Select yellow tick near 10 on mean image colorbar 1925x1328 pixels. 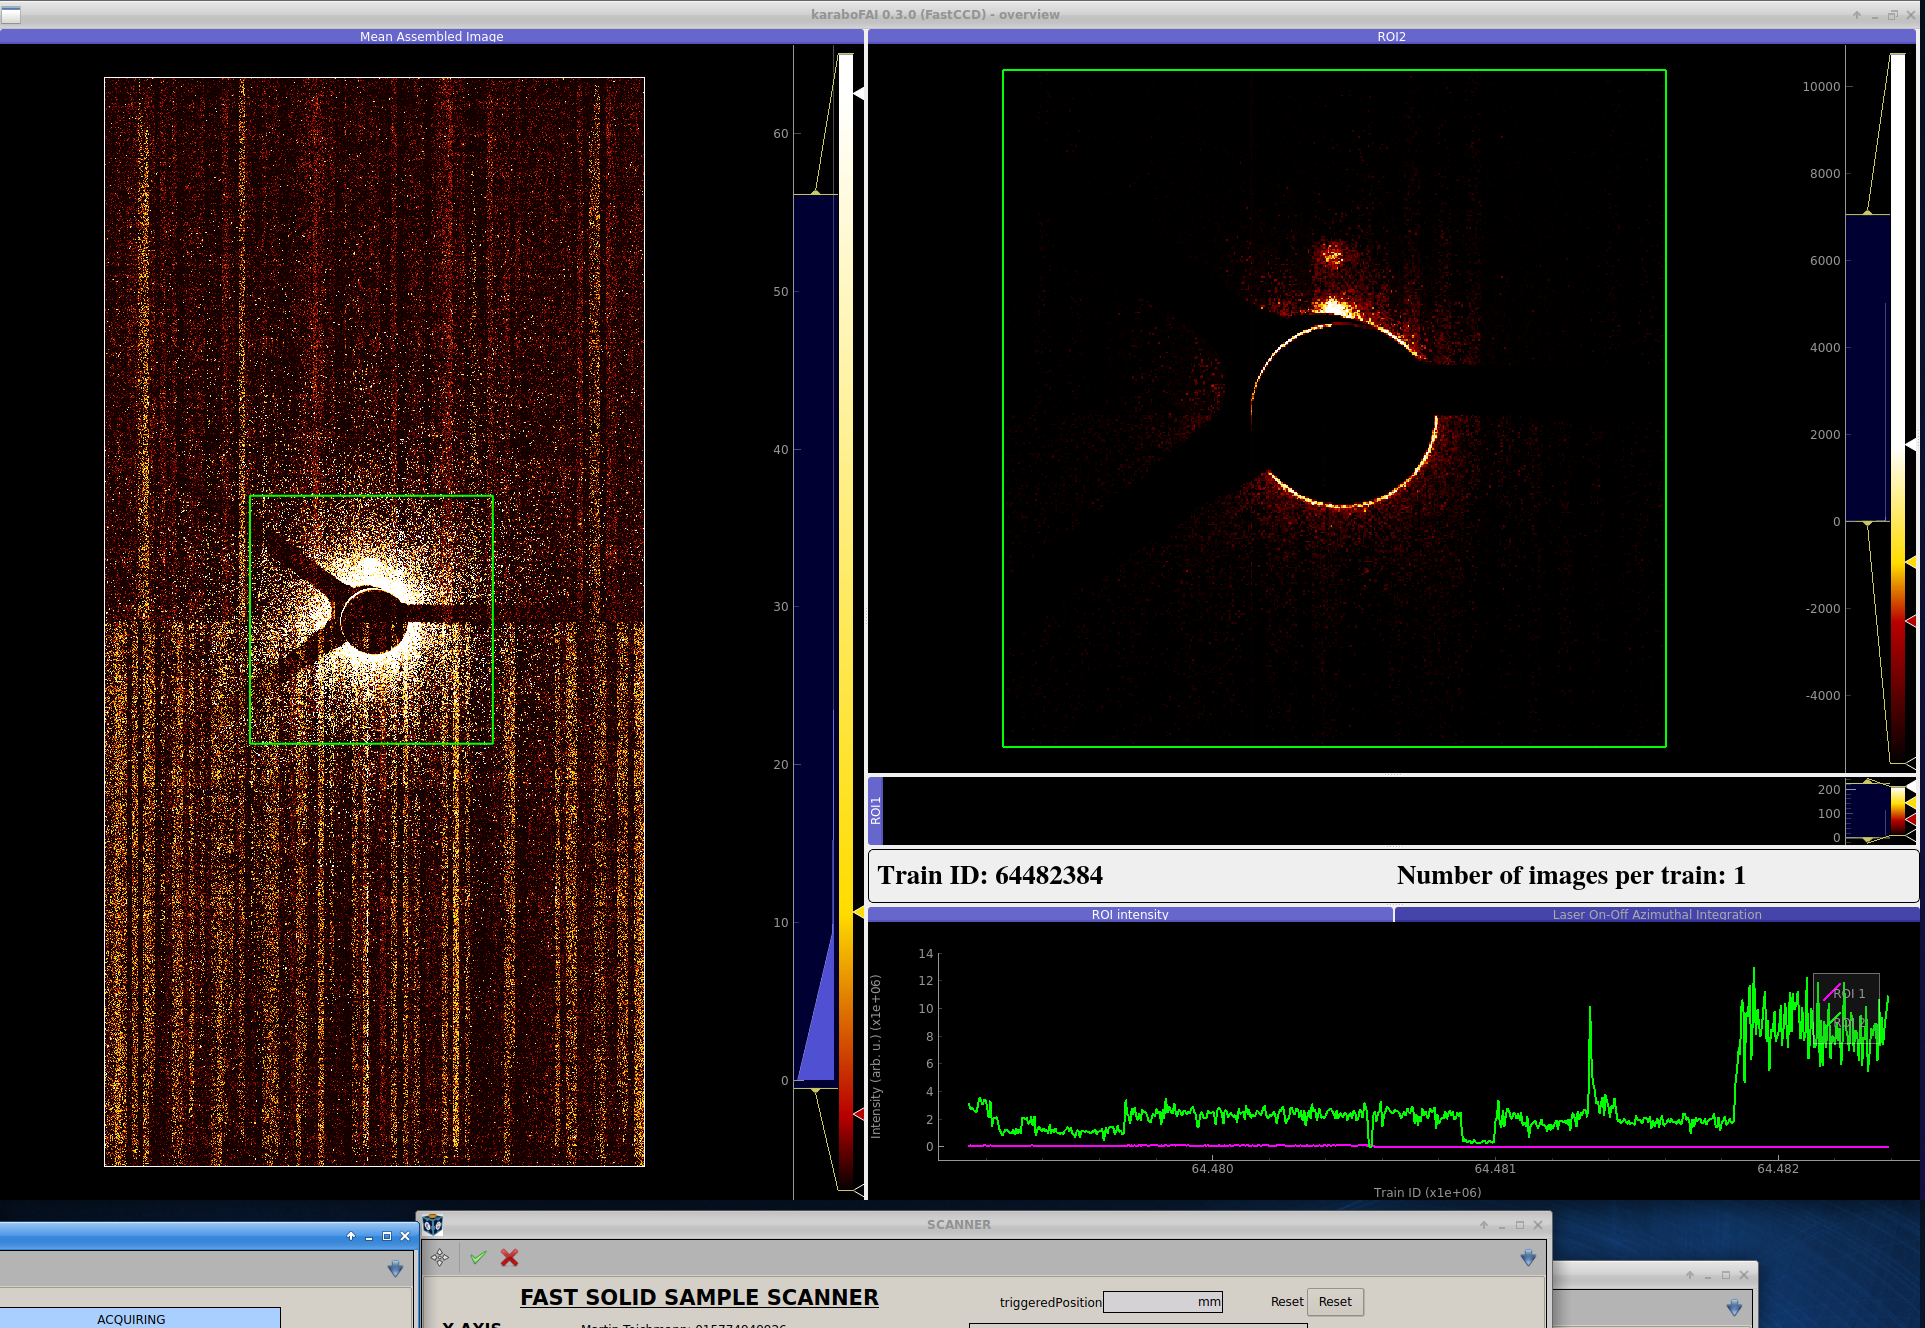859,912
